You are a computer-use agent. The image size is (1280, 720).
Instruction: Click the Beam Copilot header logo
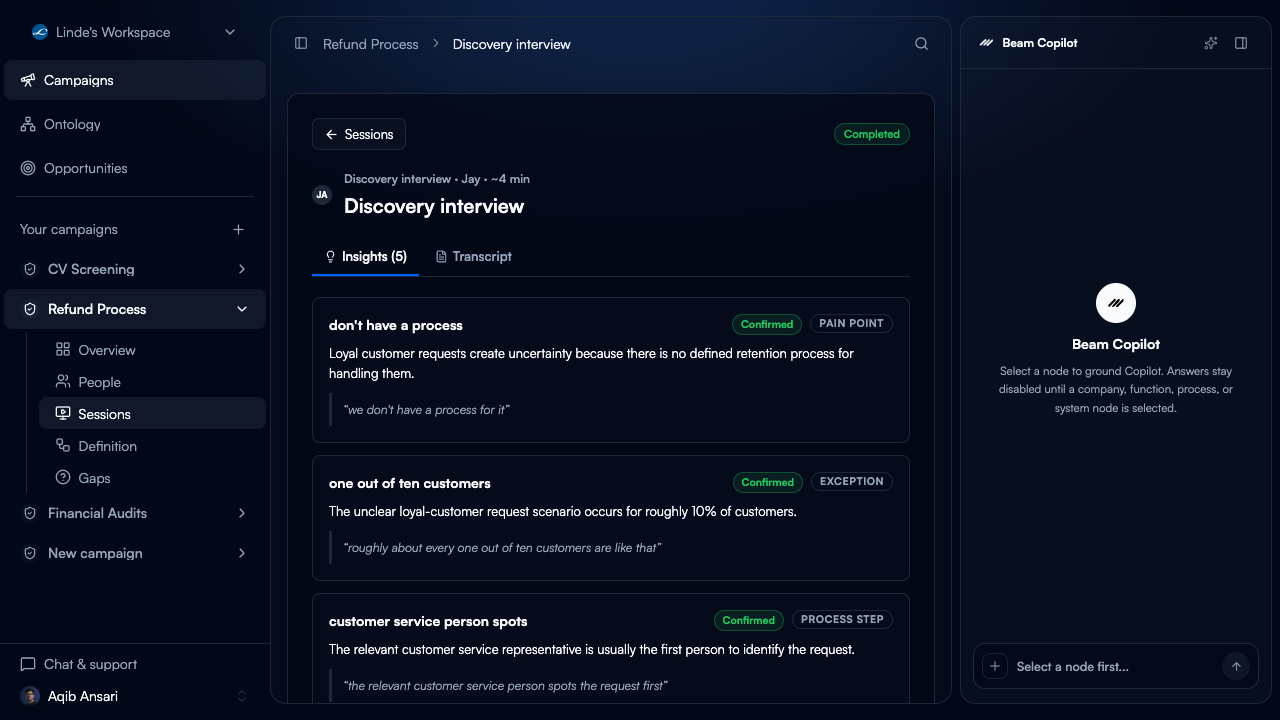point(987,43)
